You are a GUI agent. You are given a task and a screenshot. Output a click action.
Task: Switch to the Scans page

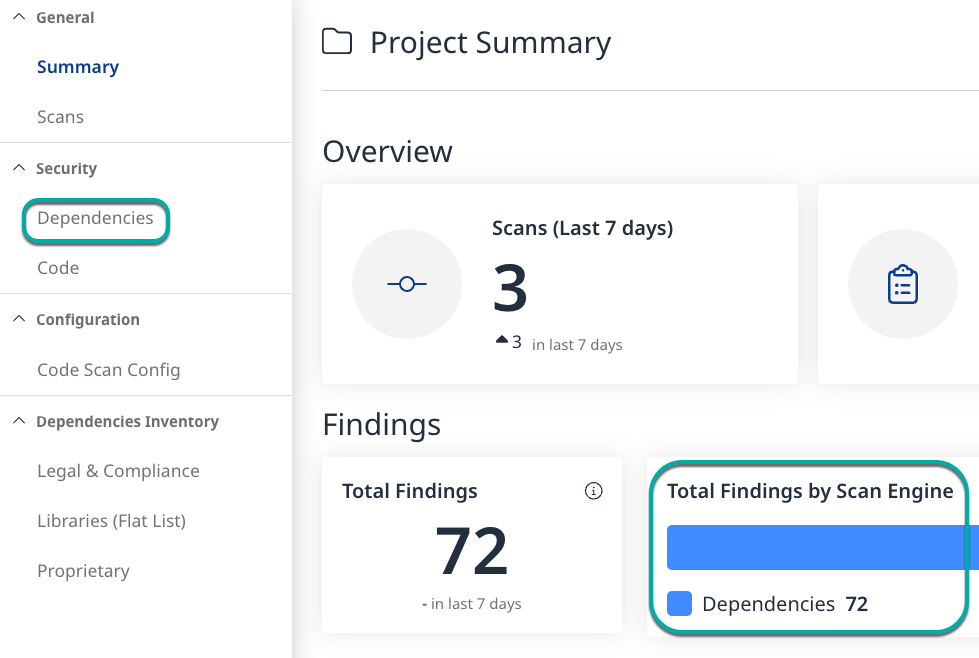60,117
